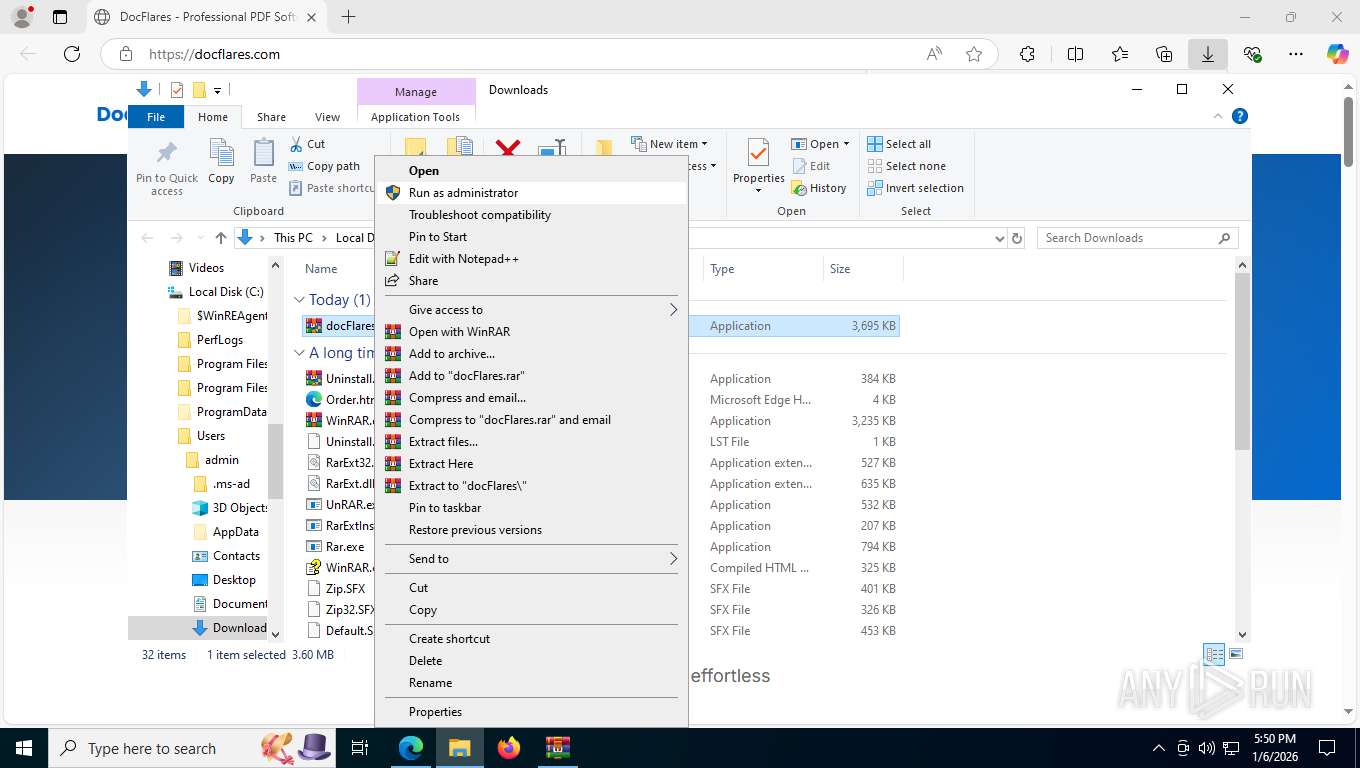
Task: Choose Open in the context menu
Action: [531, 171]
